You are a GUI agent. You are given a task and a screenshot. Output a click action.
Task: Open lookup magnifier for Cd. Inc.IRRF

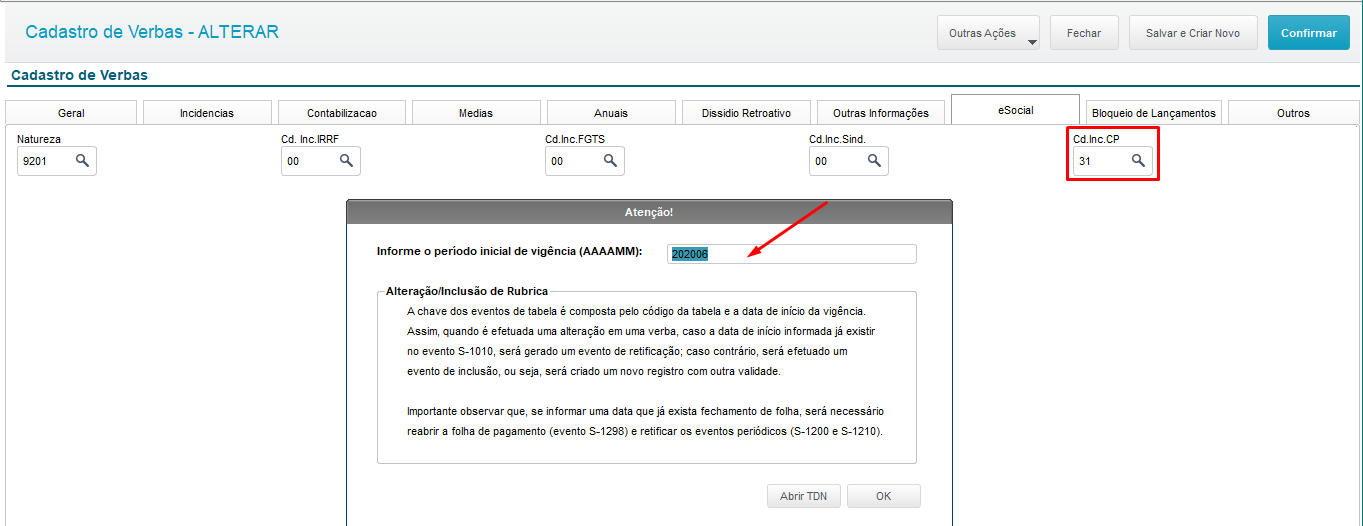(346, 160)
